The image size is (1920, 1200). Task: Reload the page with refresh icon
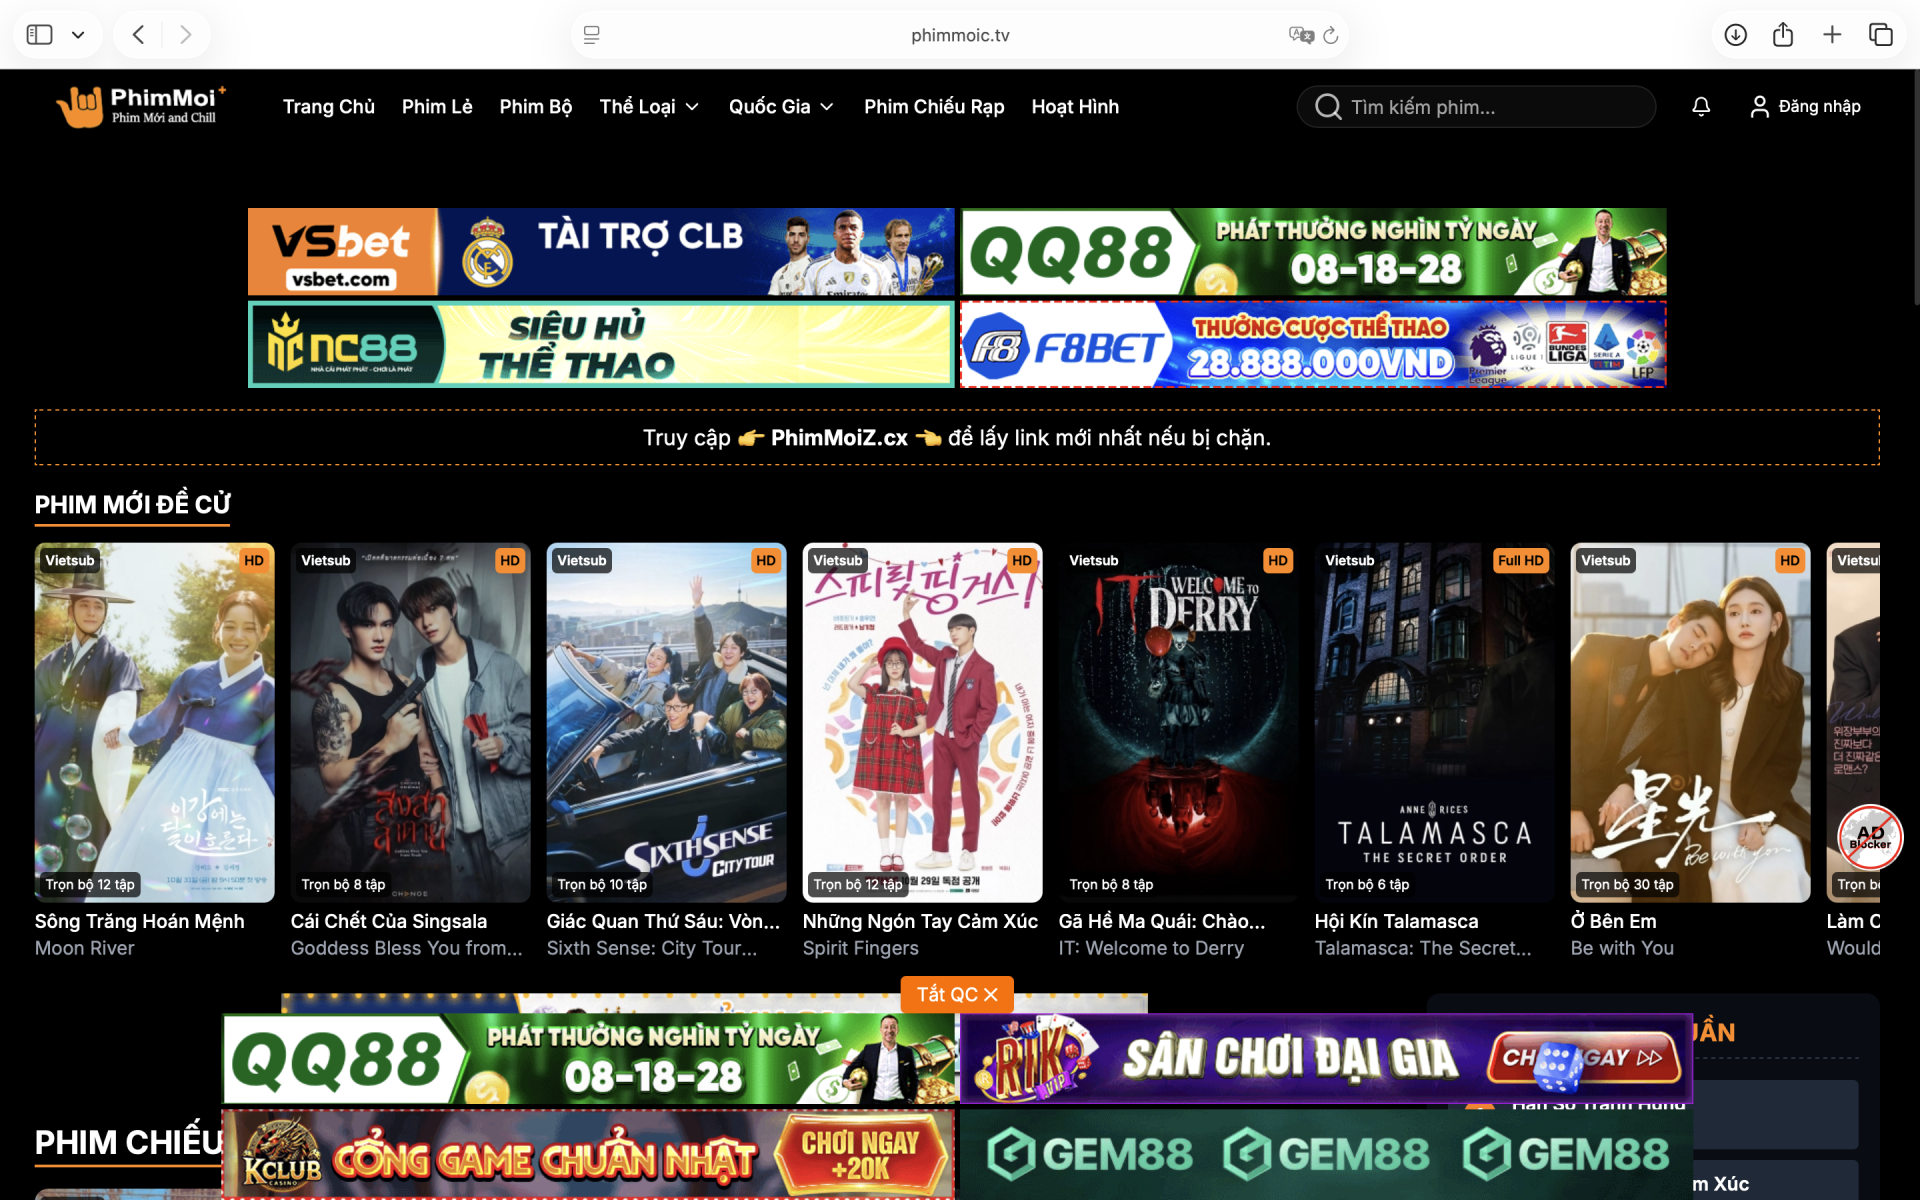[x=1331, y=35]
